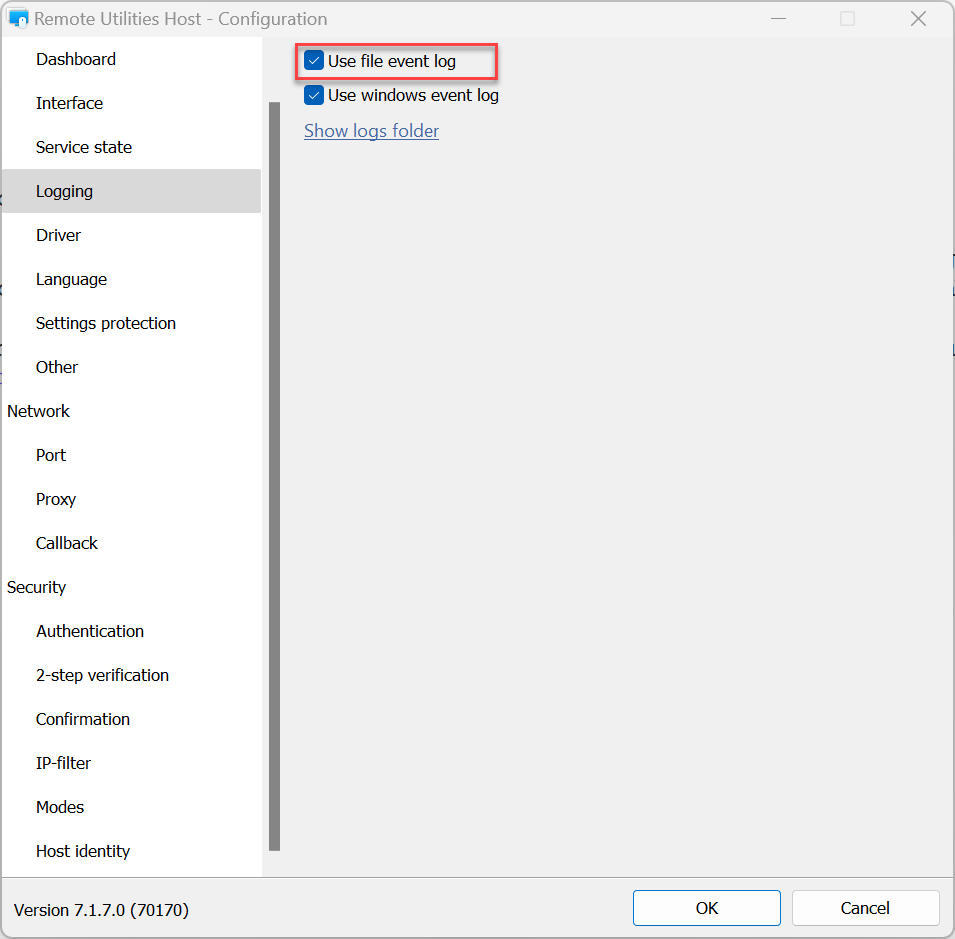Select the Proxy settings item

click(x=132, y=499)
